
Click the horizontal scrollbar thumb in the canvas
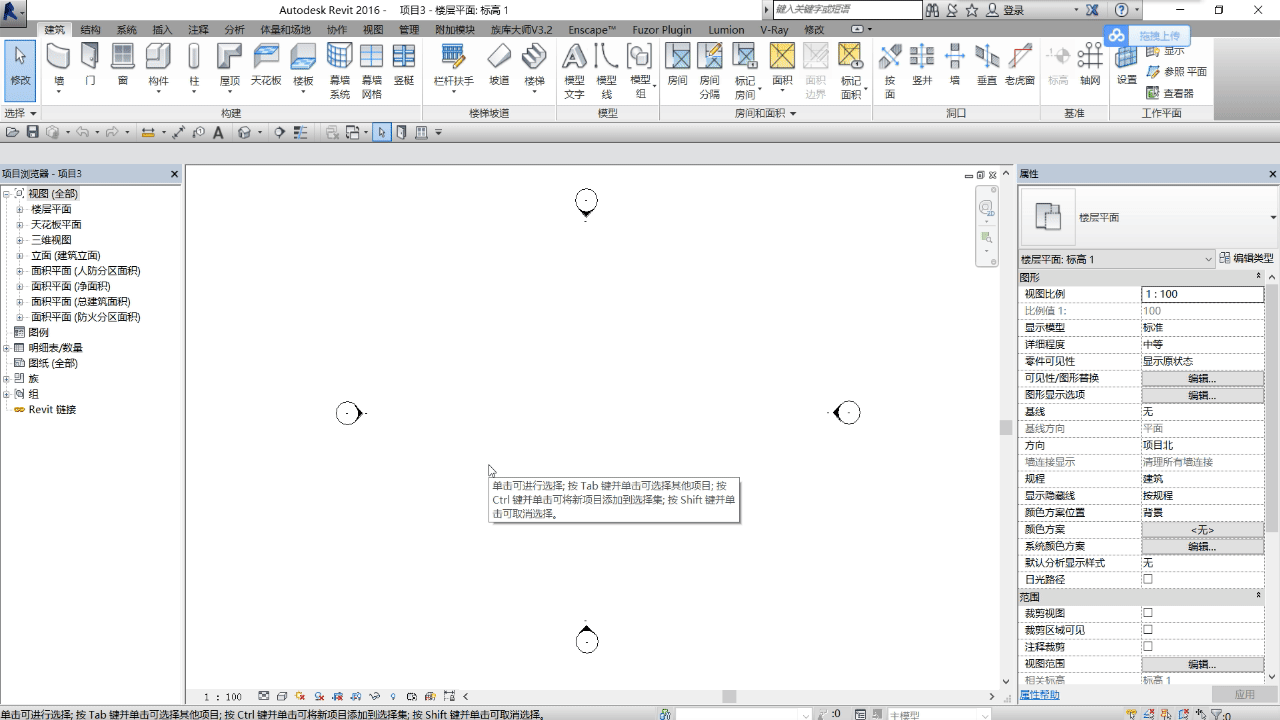point(729,696)
